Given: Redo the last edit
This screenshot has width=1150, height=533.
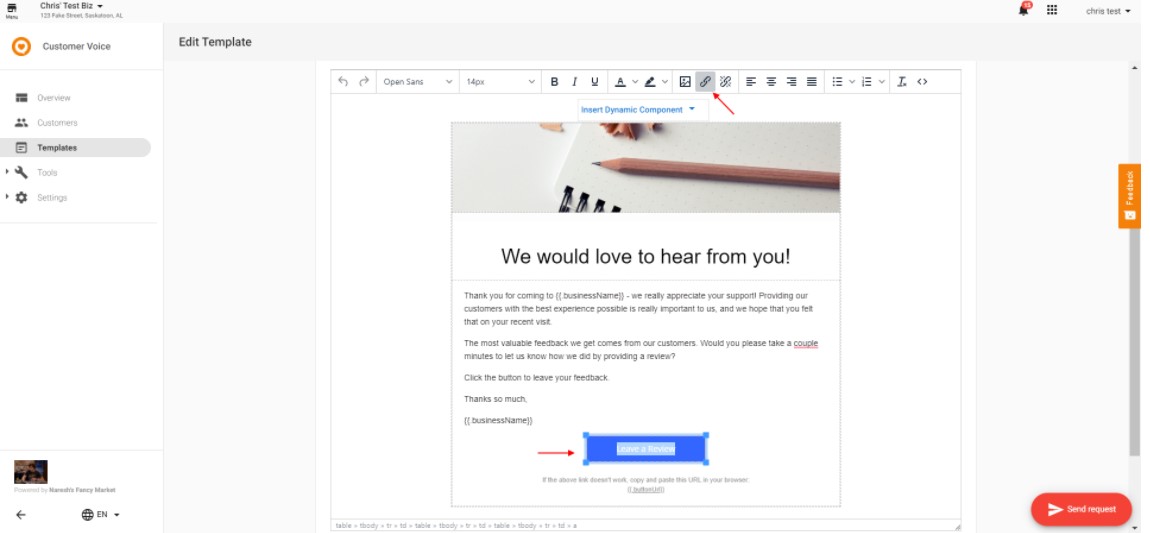Looking at the screenshot, I should tap(364, 81).
